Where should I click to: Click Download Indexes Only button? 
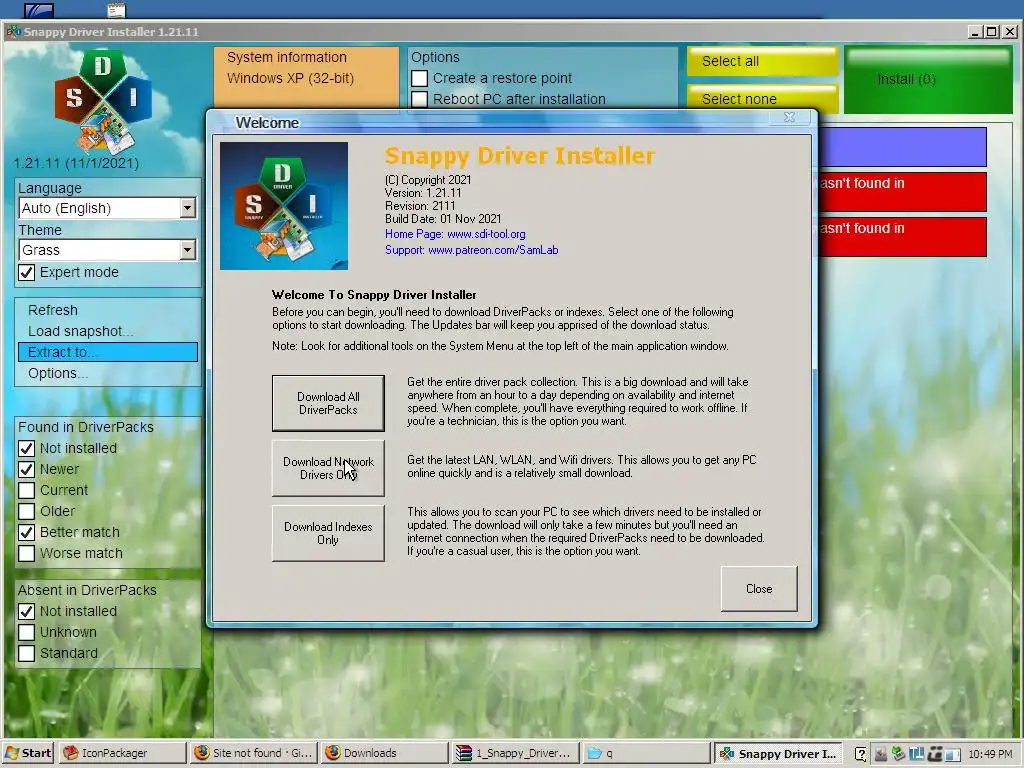[328, 533]
